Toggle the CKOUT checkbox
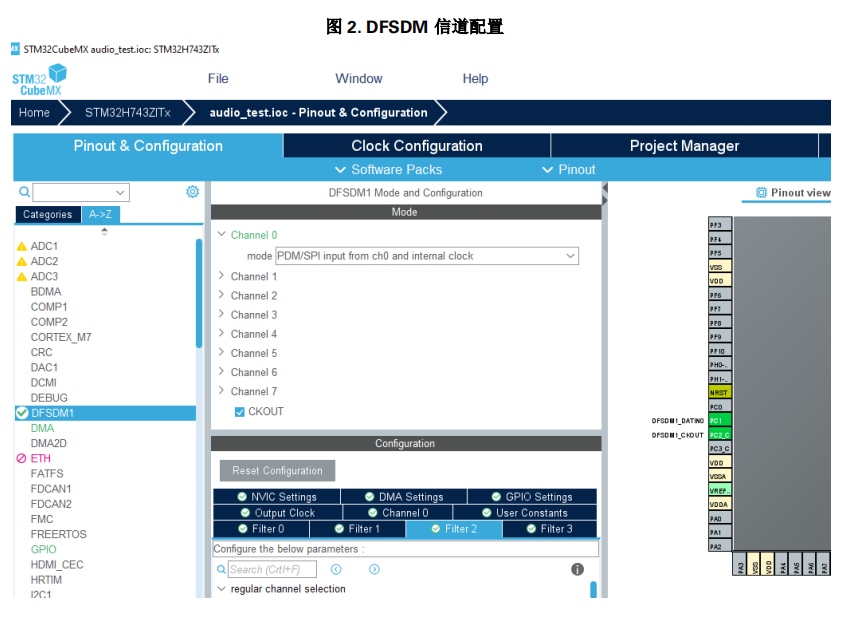The width and height of the screenshot is (854, 622). click(240, 412)
